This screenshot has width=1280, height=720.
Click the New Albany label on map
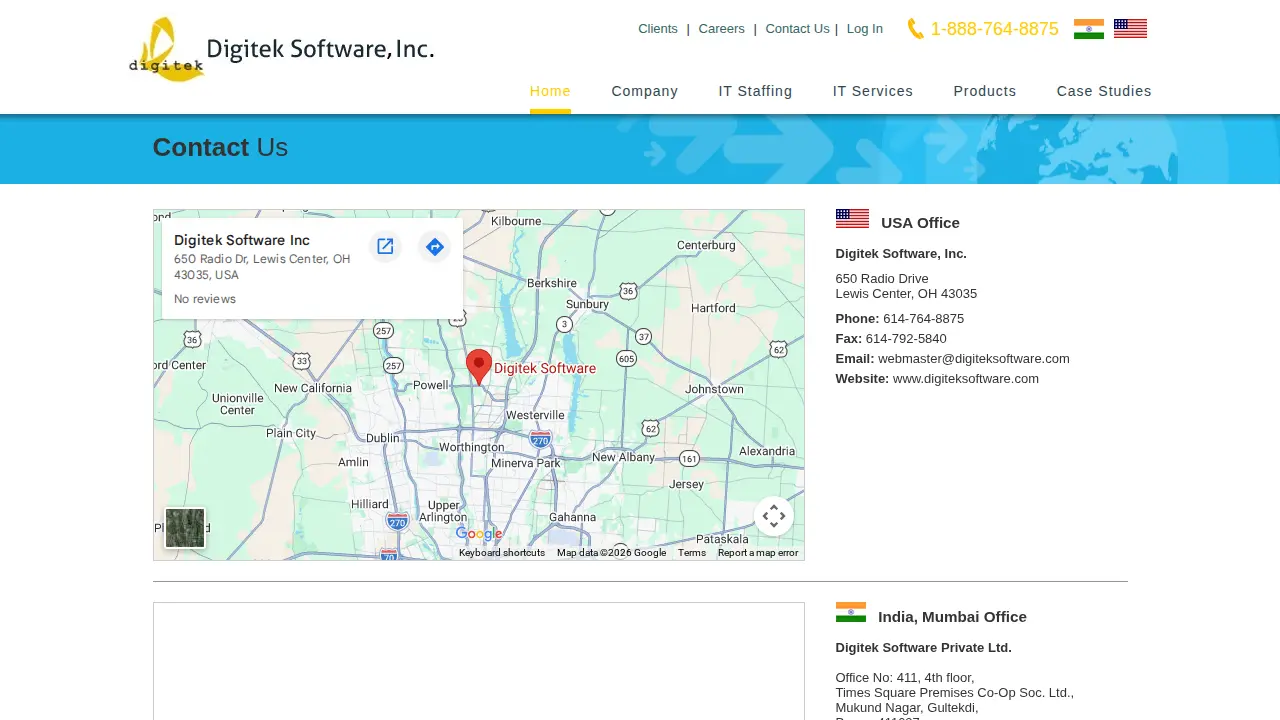click(x=624, y=457)
